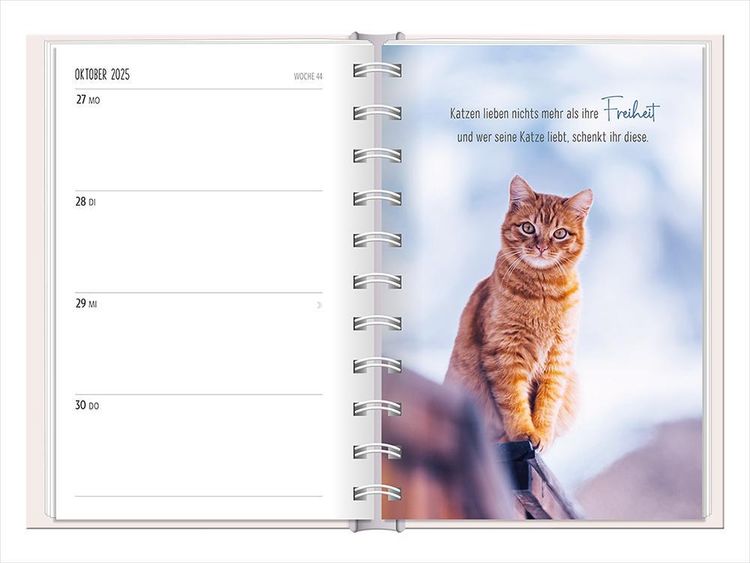Select the OKTOBER 2025 header
Image resolution: width=750 pixels, height=563 pixels.
coord(102,75)
